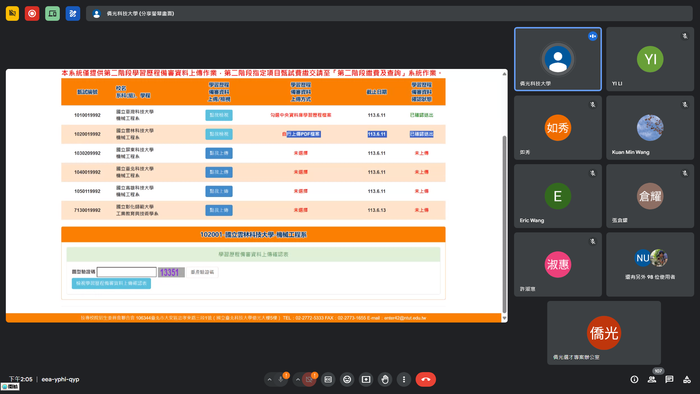Click the 1020019992 row blue view button
This screenshot has height=394, width=700.
[x=219, y=134]
